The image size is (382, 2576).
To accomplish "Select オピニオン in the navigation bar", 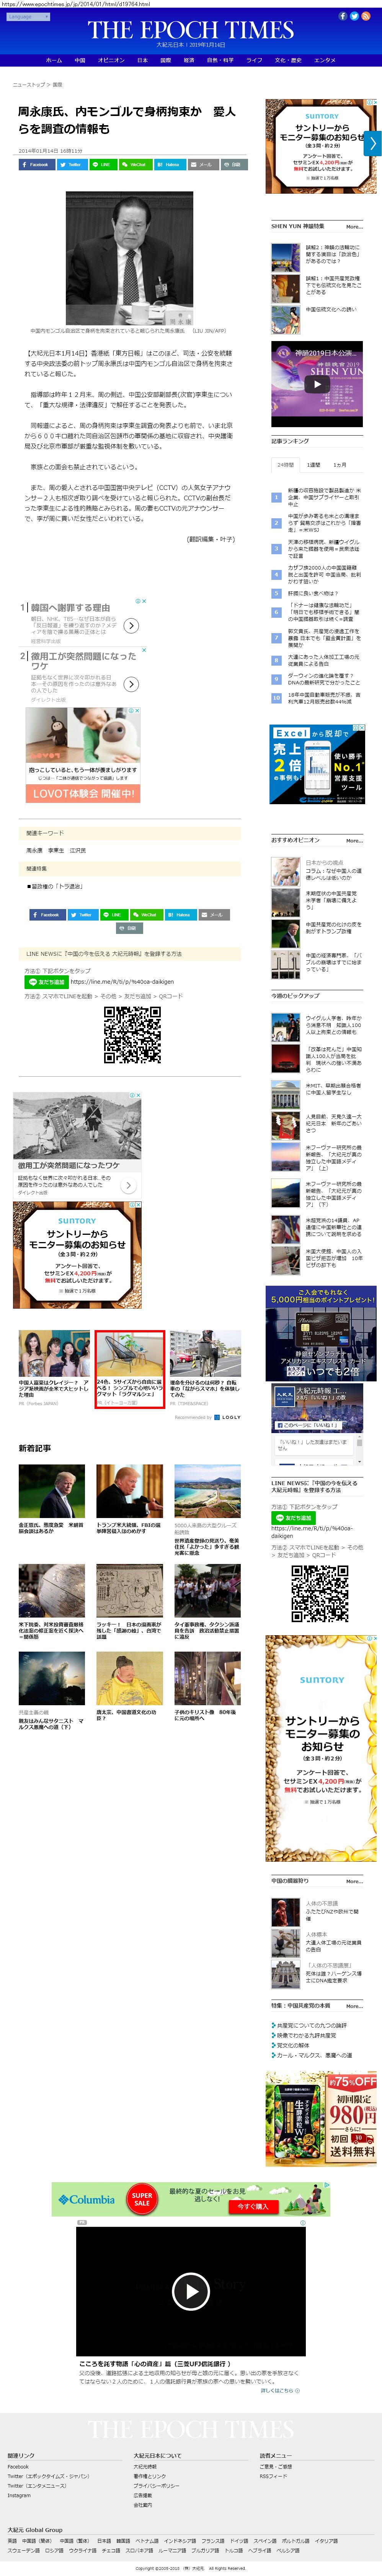I will point(111,60).
